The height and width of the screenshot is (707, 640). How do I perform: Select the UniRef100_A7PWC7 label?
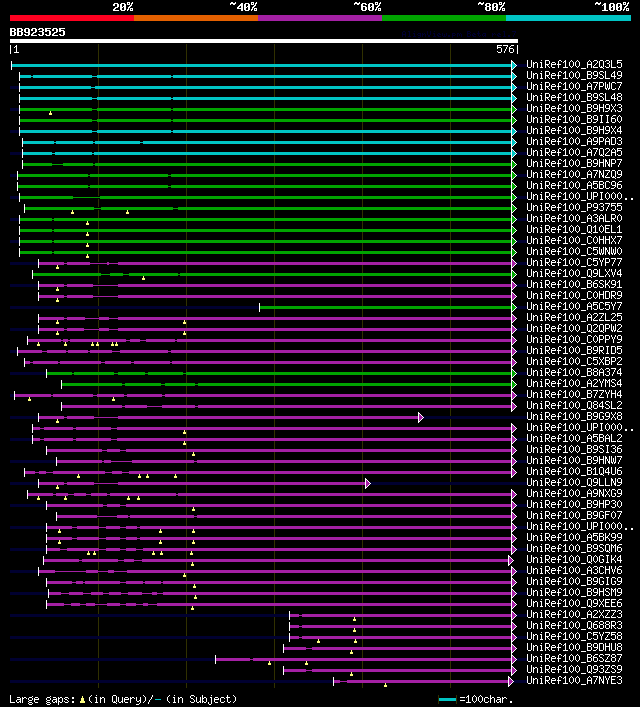tap(574, 87)
